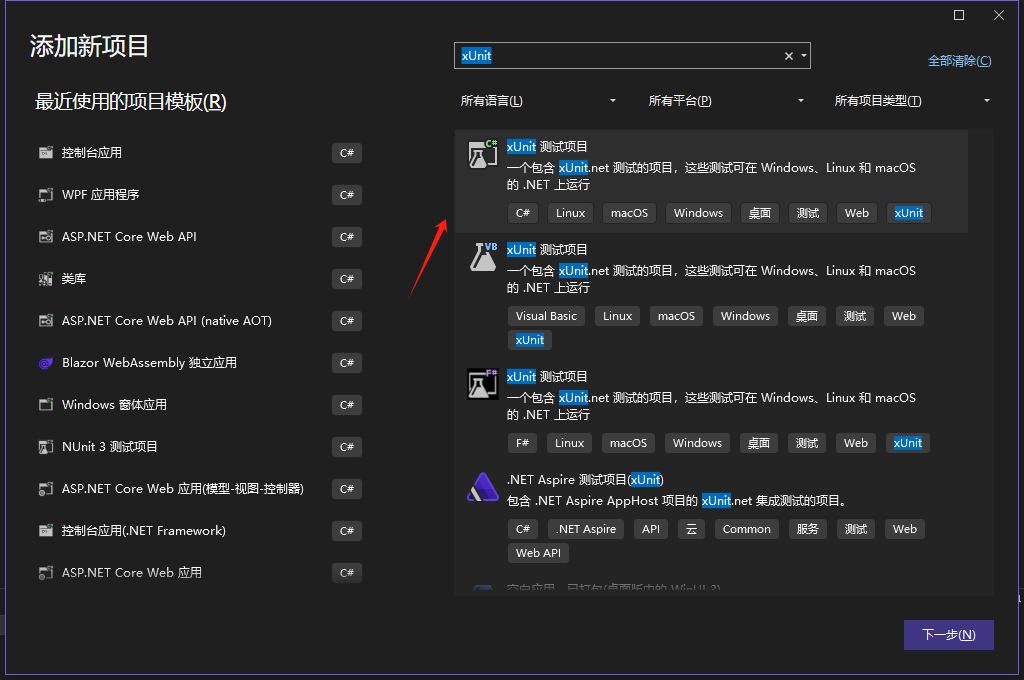Screen dimensions: 1024x680
Task: Click the F# tag in F# xUnit result
Action: pyautogui.click(x=522, y=443)
